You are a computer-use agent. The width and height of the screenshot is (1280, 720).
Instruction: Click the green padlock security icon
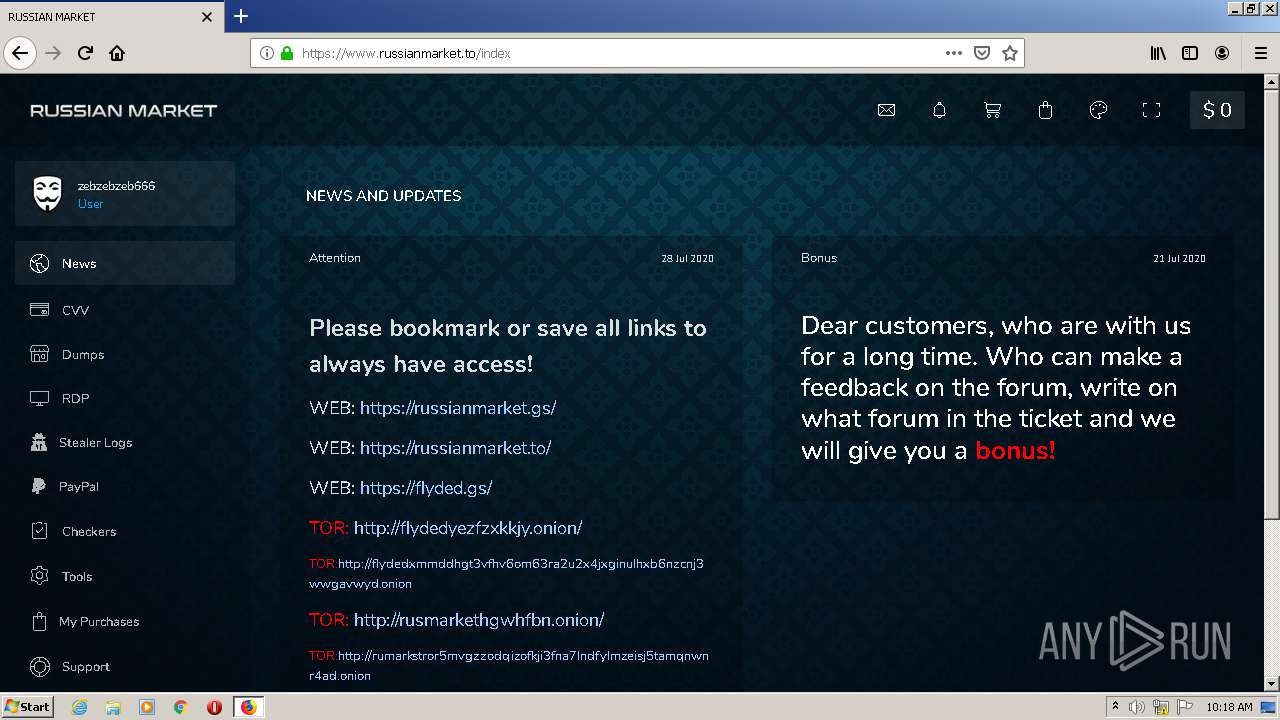(287, 53)
